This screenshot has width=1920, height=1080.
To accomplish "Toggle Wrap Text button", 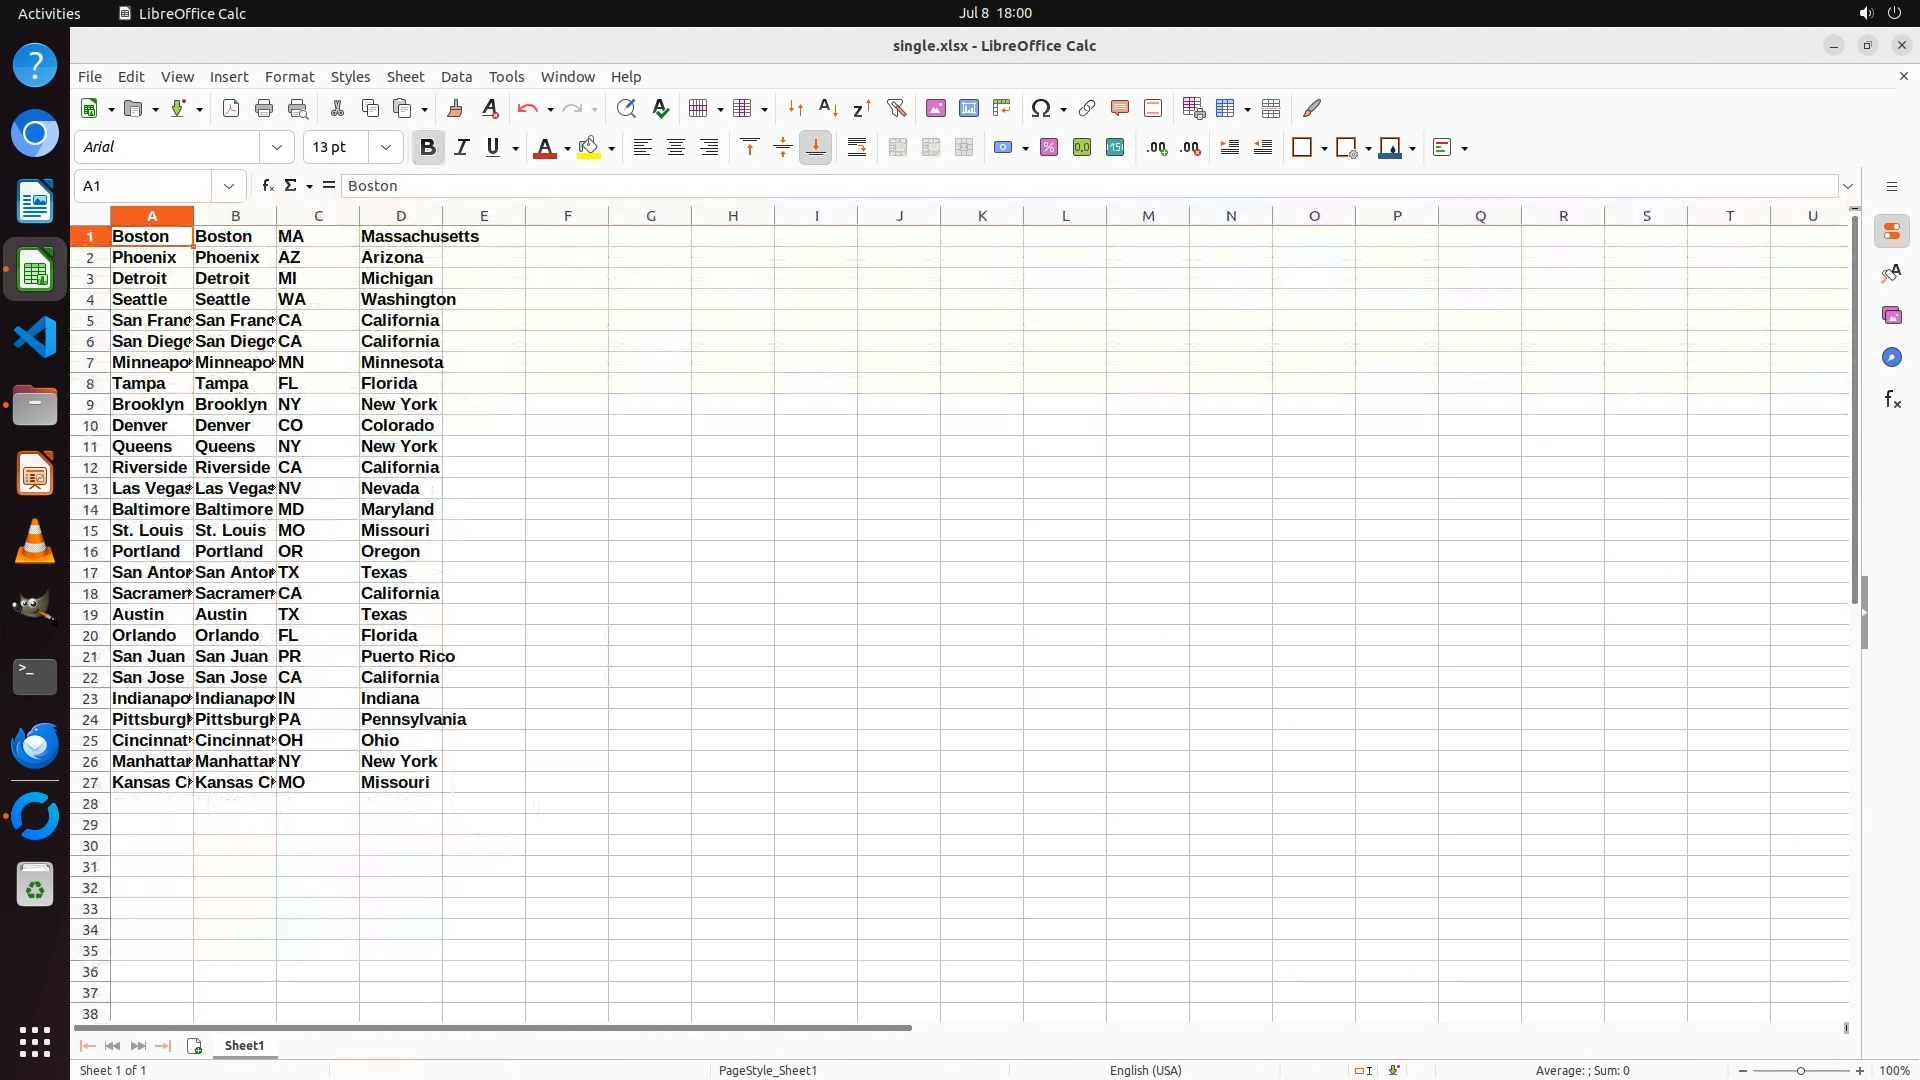I will pyautogui.click(x=857, y=148).
